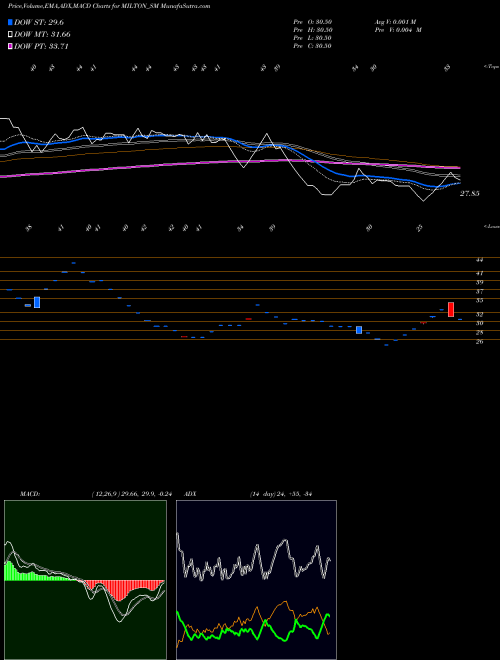The width and height of the screenshot is (500, 660).
Task: Click the 37 price axis label
Action: [x=479, y=292]
